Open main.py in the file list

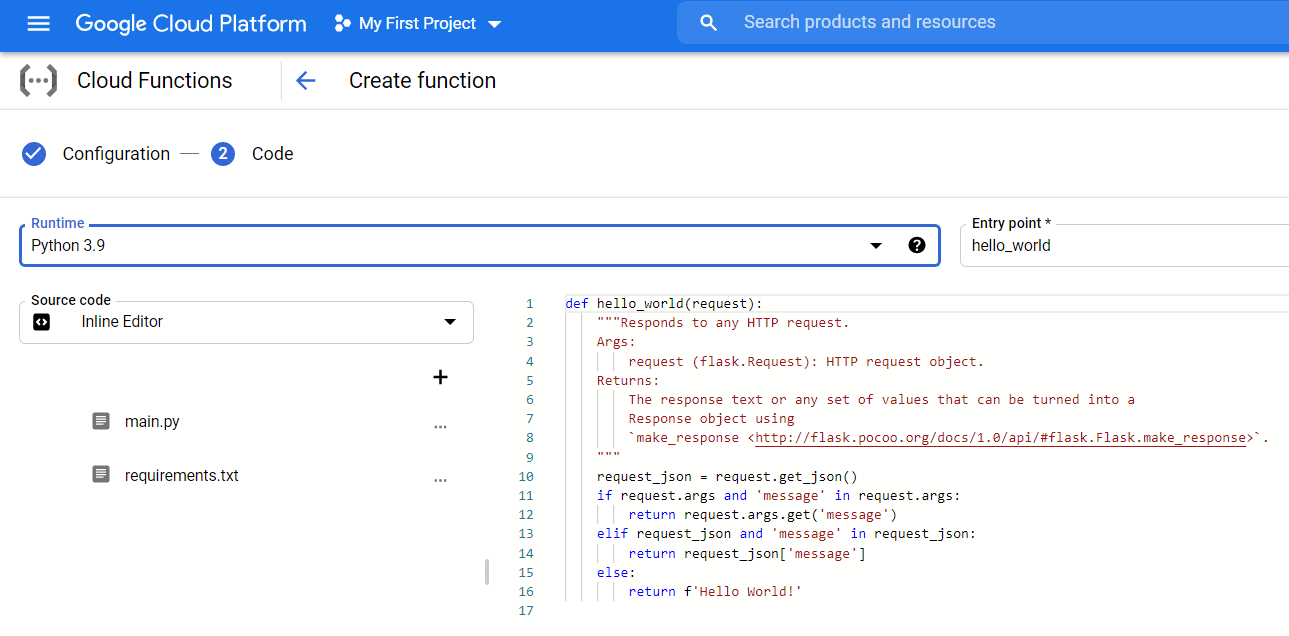tap(152, 422)
